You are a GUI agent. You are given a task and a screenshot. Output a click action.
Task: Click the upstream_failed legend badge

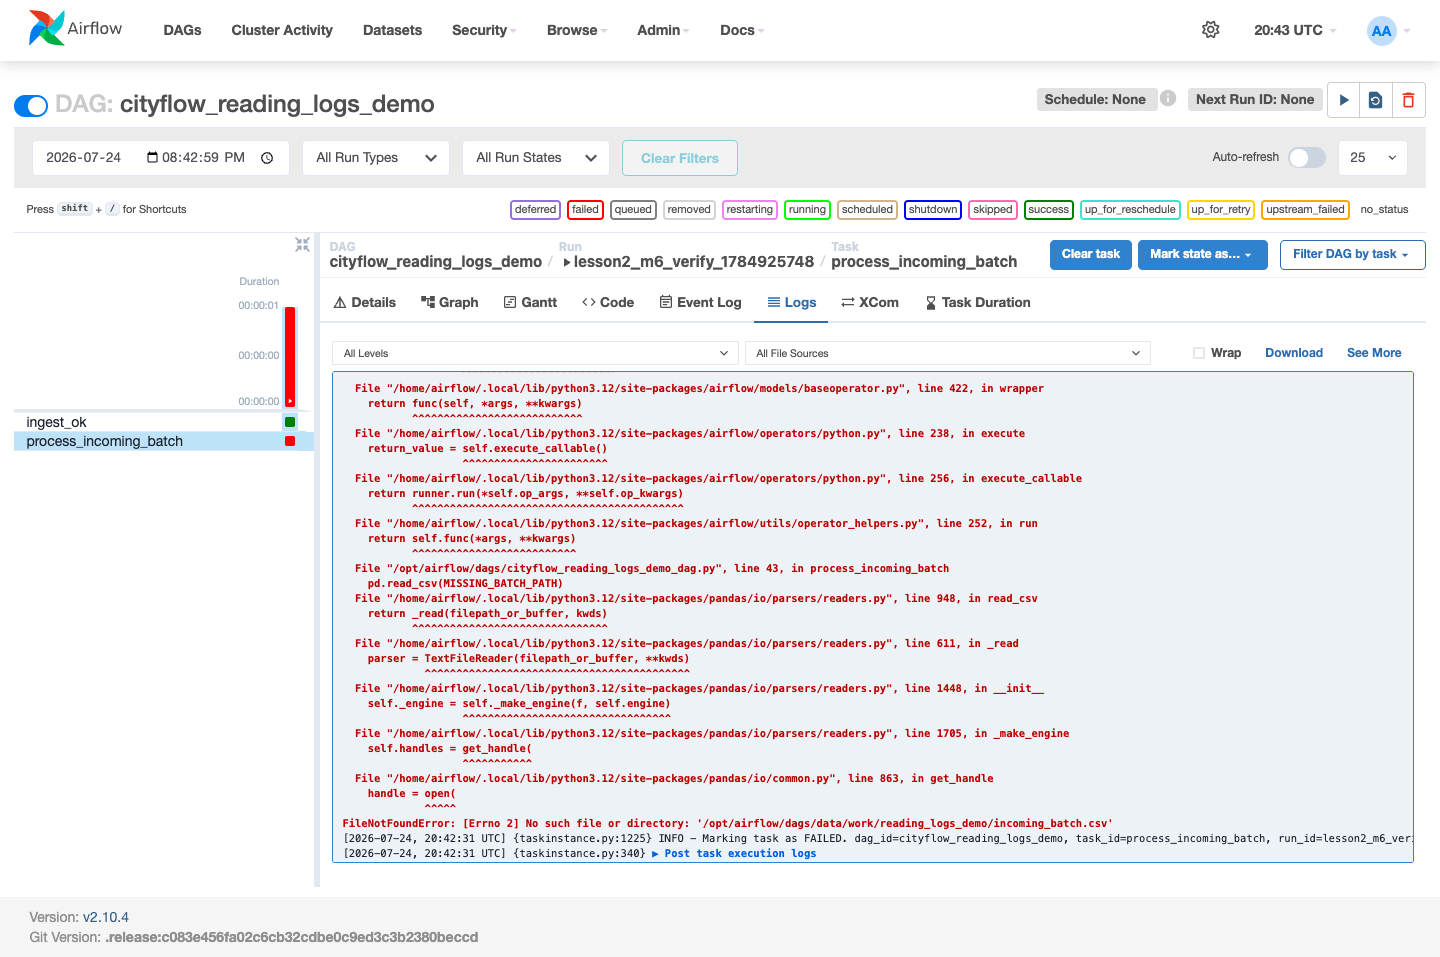pyautogui.click(x=1305, y=209)
